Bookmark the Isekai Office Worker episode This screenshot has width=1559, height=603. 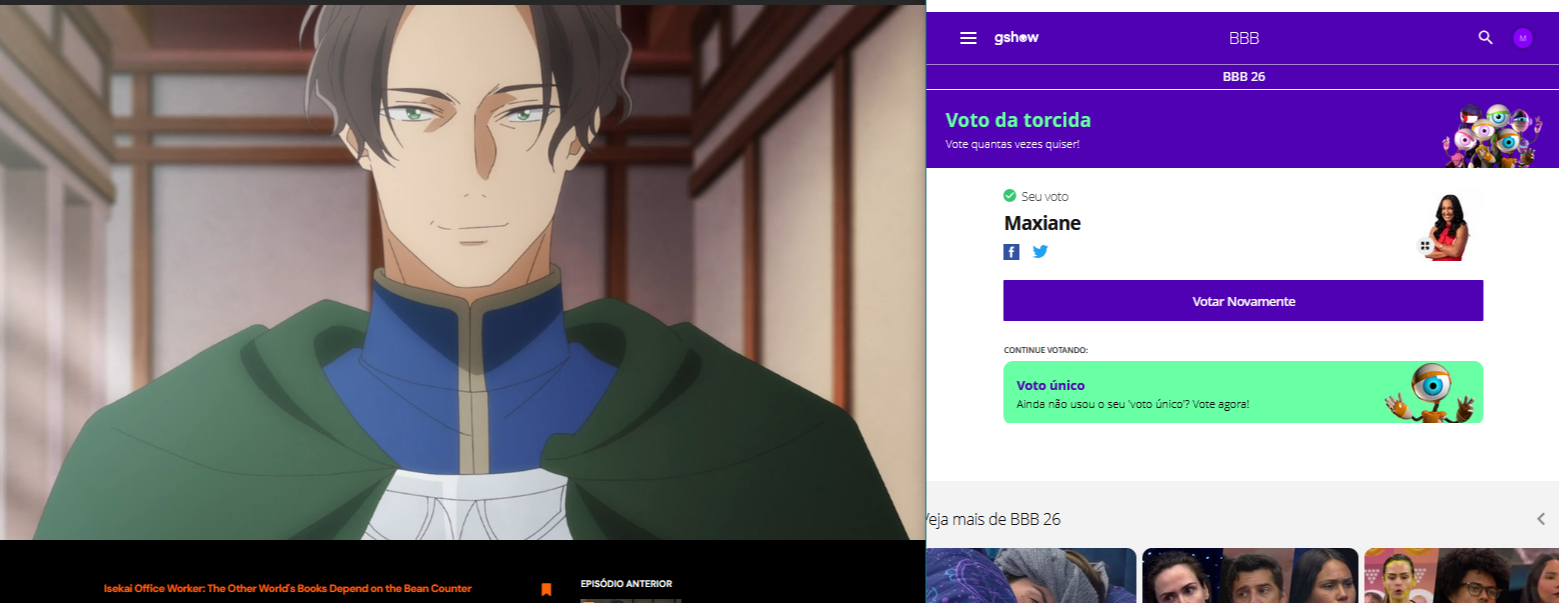pyautogui.click(x=546, y=589)
